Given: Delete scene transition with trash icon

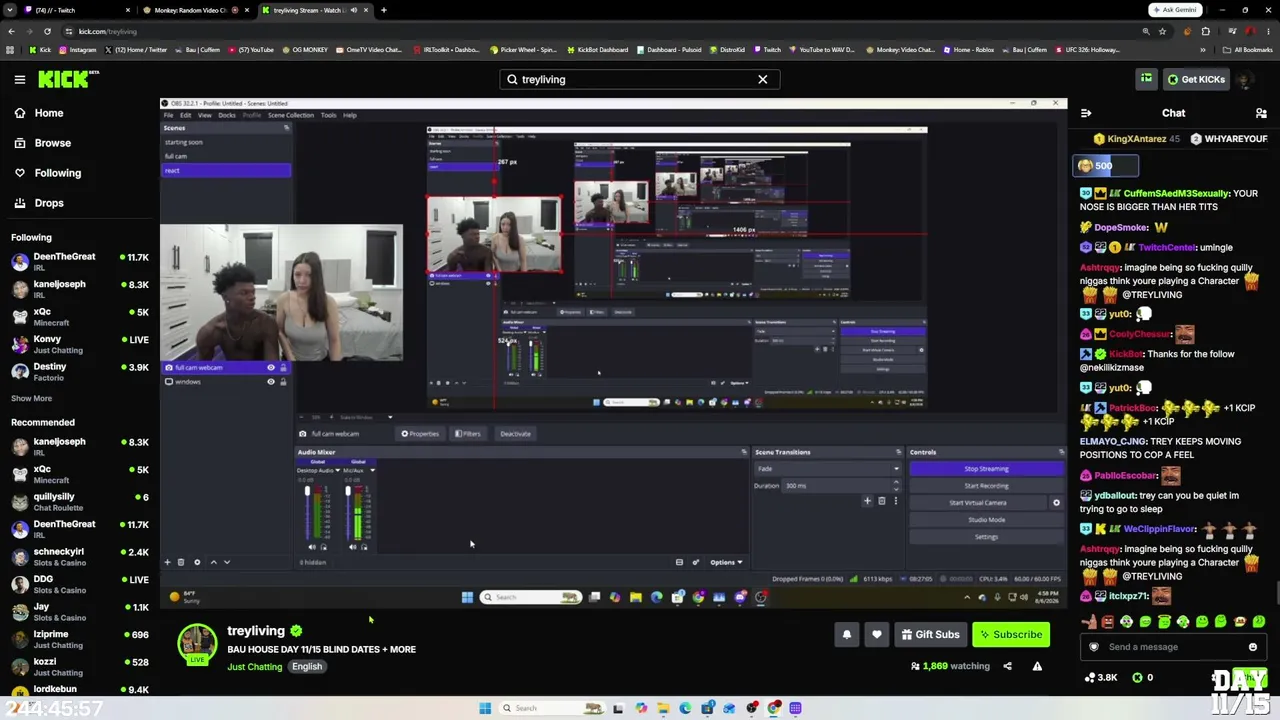Looking at the screenshot, I should [x=881, y=501].
